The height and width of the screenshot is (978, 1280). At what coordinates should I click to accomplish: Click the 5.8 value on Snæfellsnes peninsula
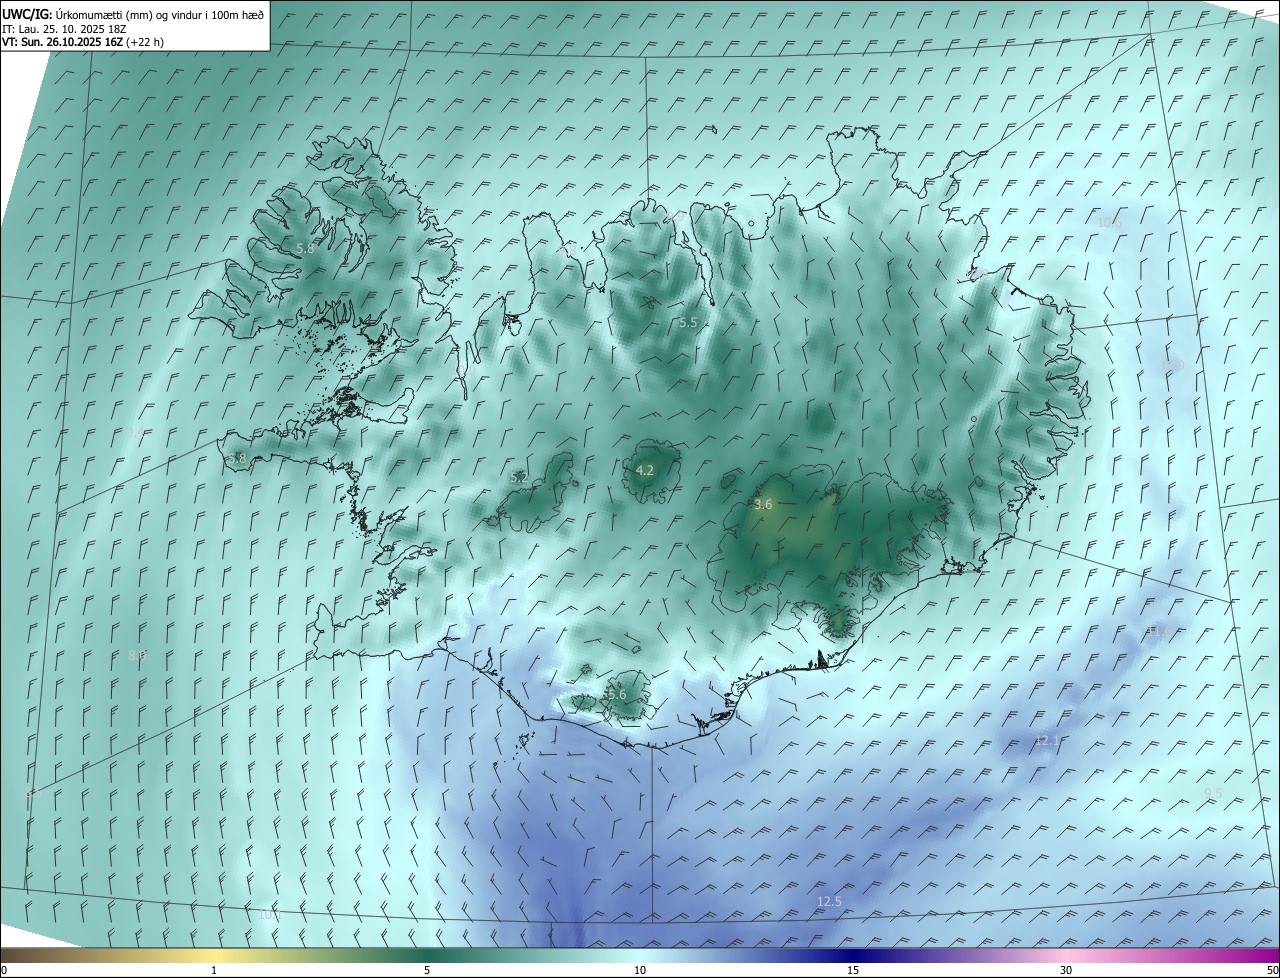237,458
